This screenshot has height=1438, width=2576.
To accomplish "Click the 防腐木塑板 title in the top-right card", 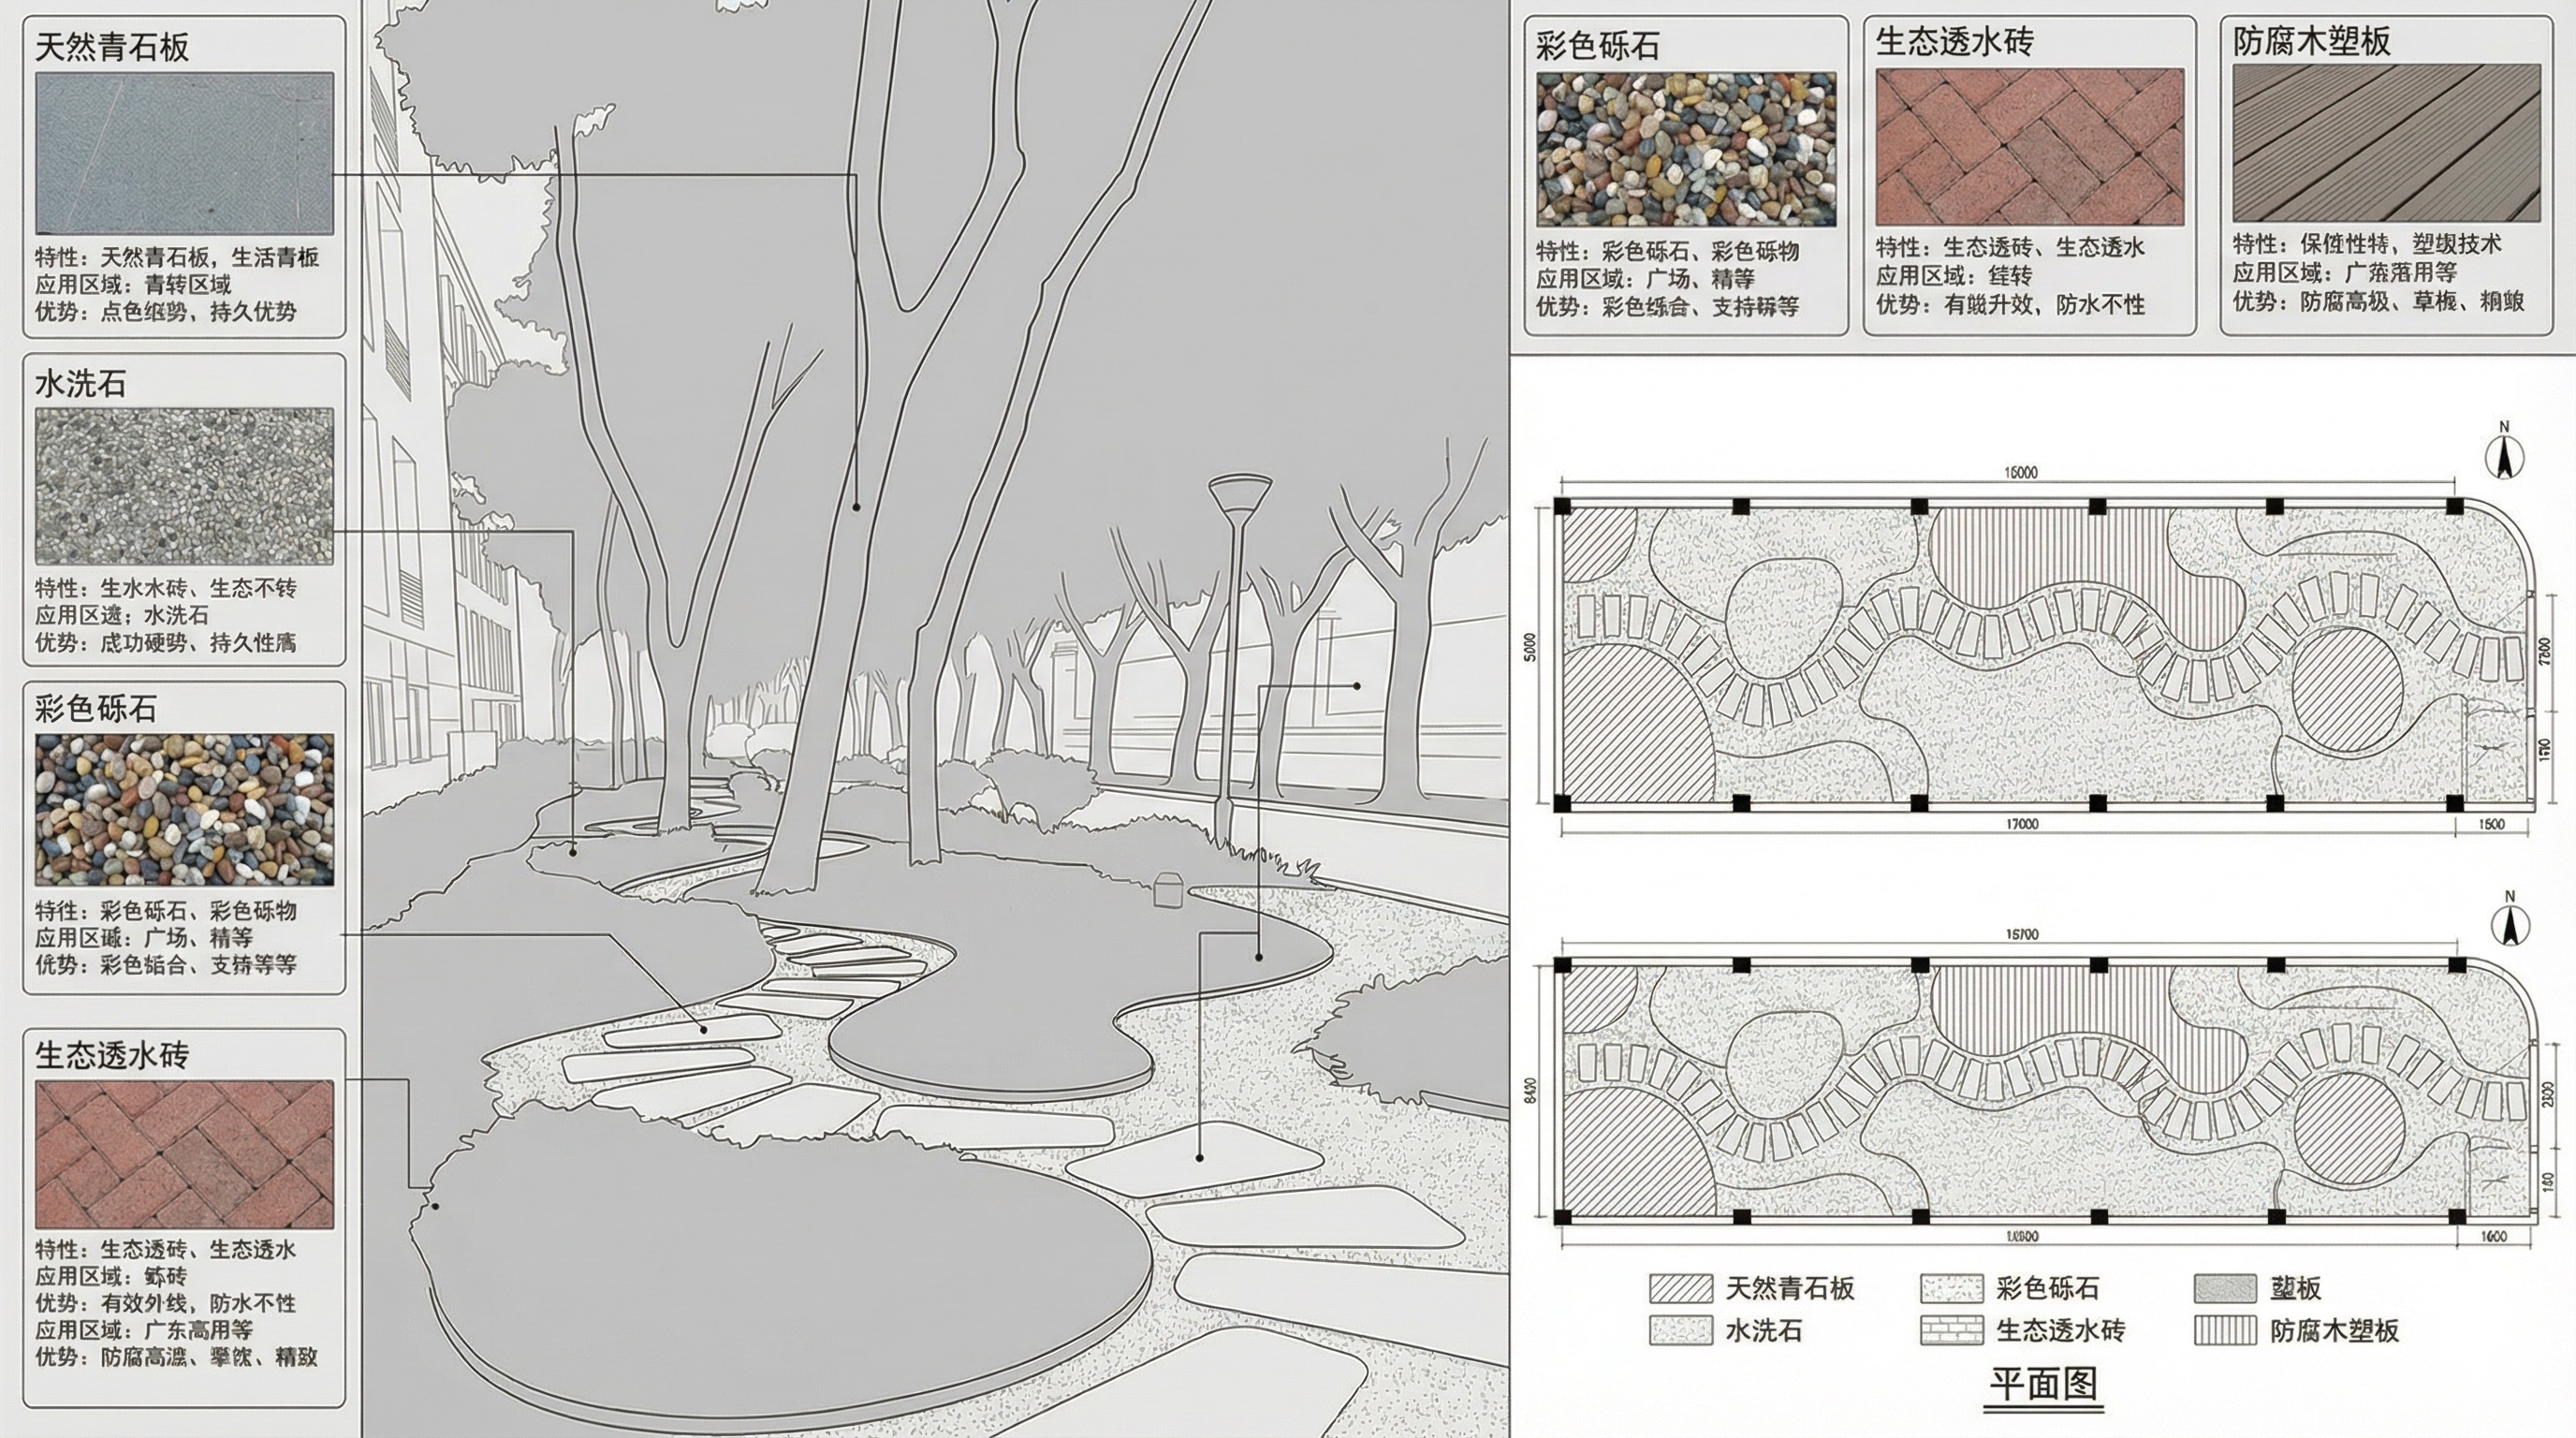I will [2312, 41].
